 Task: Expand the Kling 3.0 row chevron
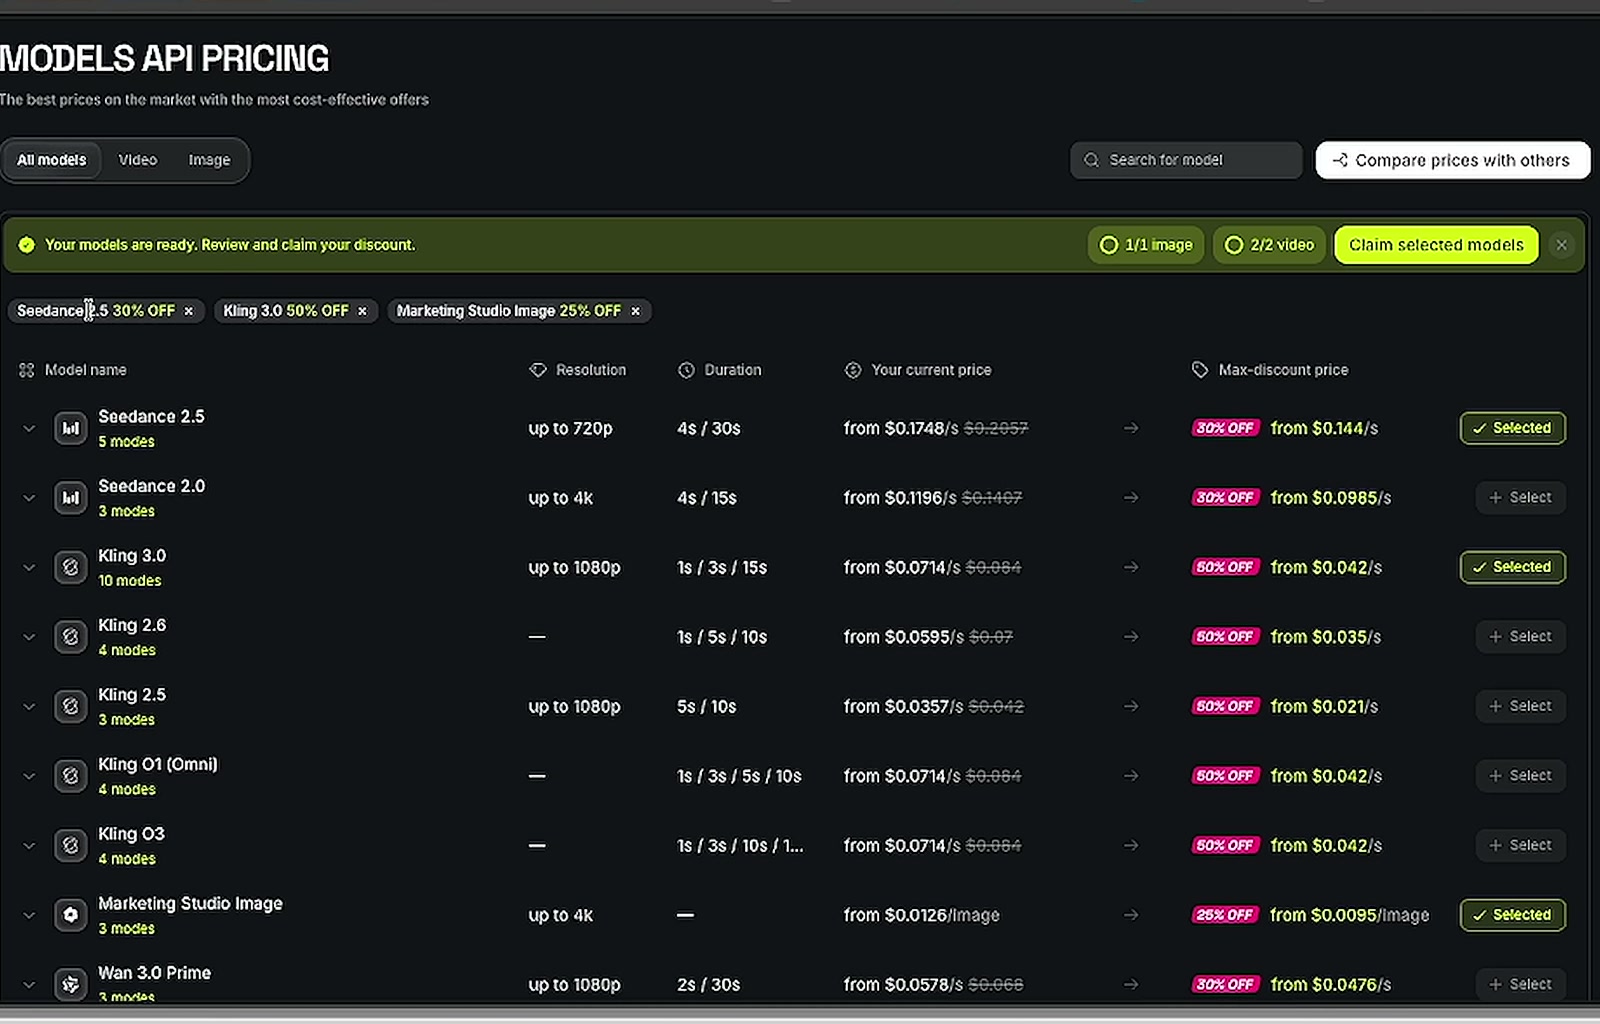pos(29,568)
